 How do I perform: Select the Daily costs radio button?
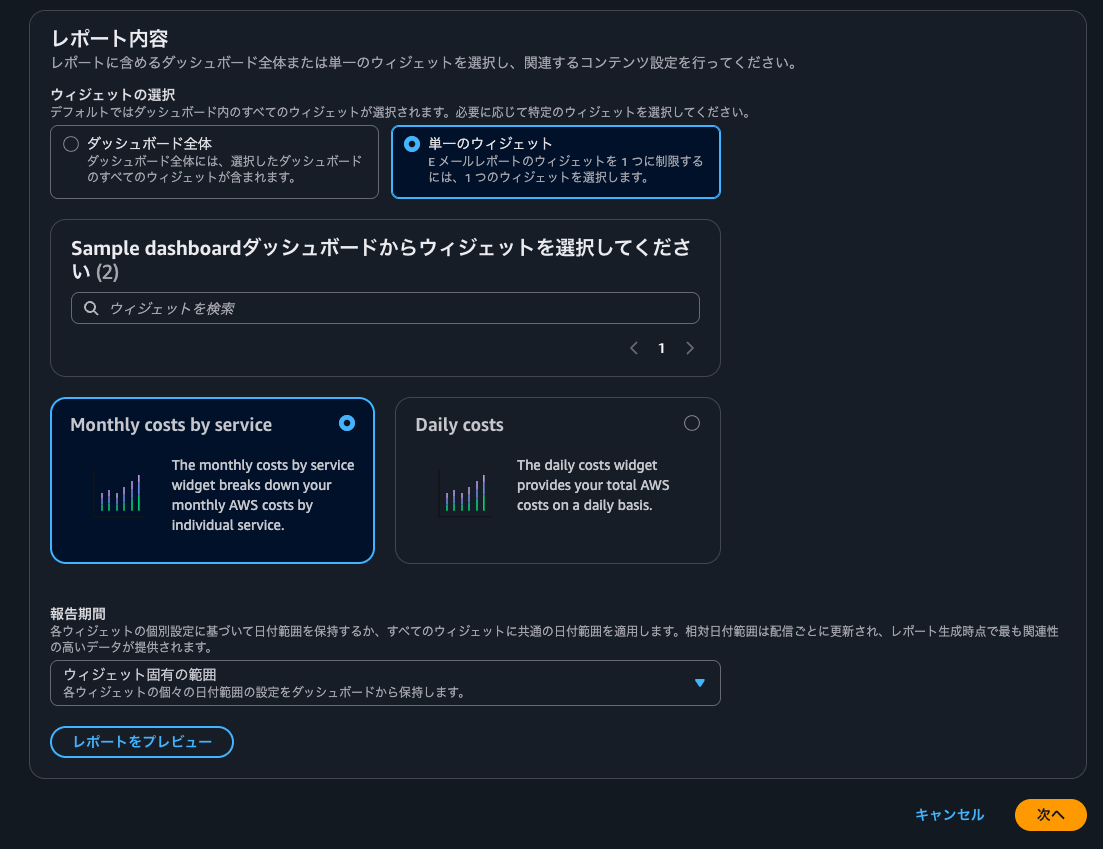[x=692, y=423]
